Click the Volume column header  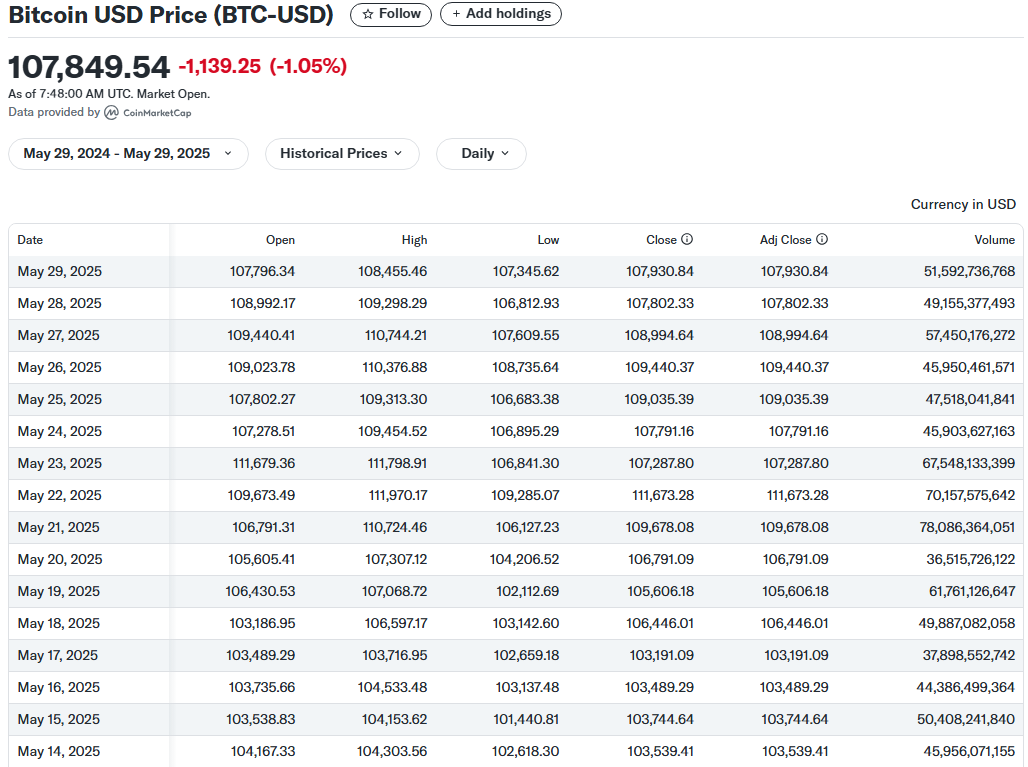994,240
